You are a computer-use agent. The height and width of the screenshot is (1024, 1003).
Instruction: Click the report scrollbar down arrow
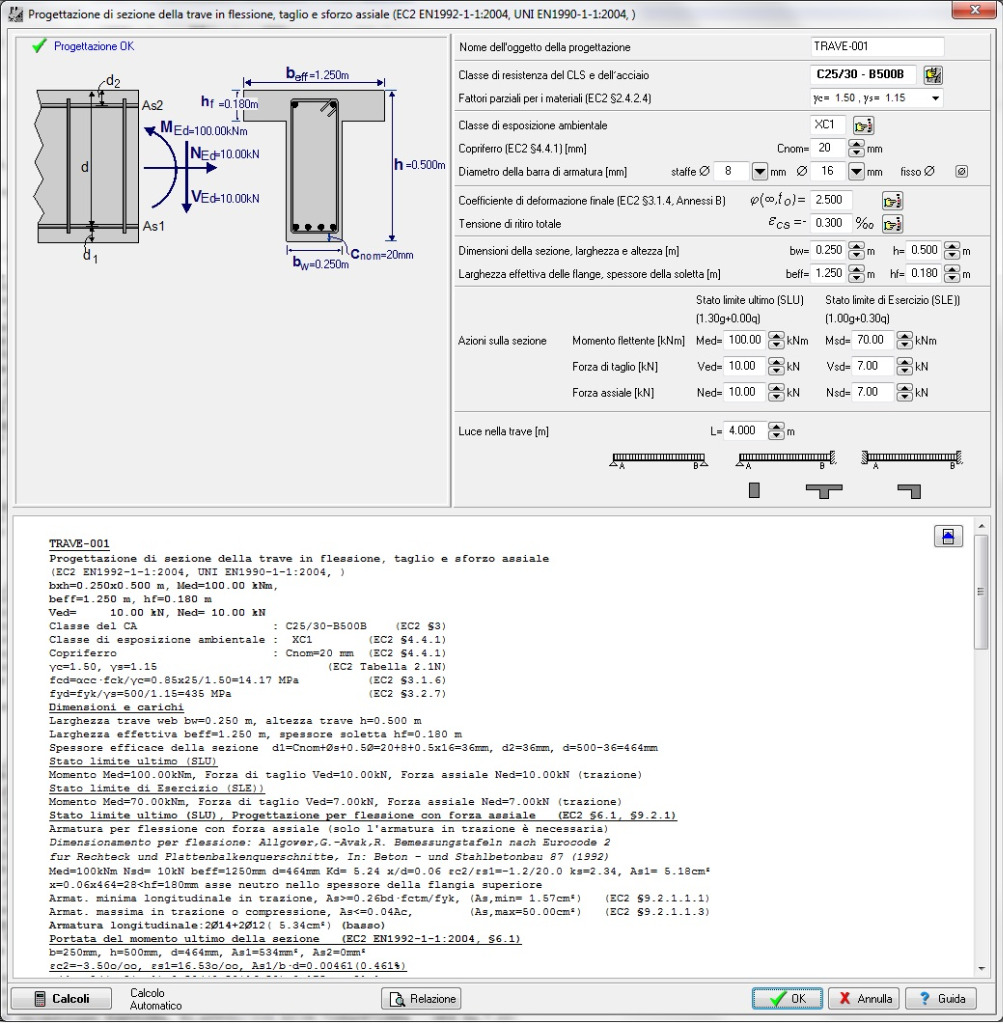(981, 968)
